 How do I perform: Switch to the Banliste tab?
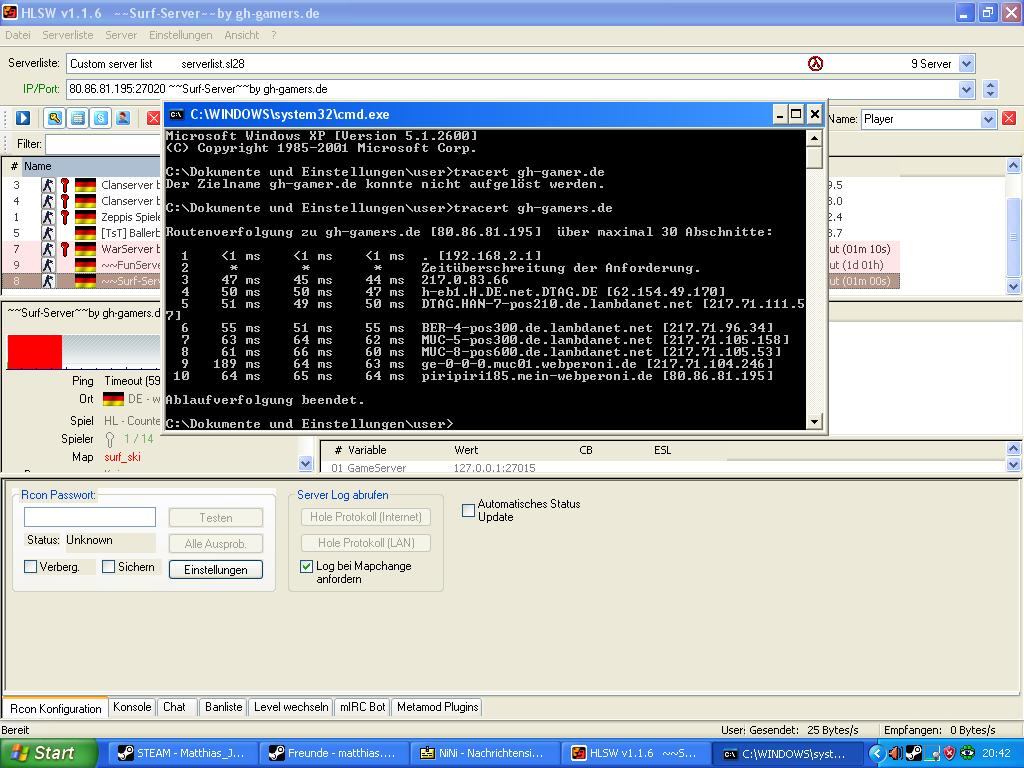(x=223, y=707)
